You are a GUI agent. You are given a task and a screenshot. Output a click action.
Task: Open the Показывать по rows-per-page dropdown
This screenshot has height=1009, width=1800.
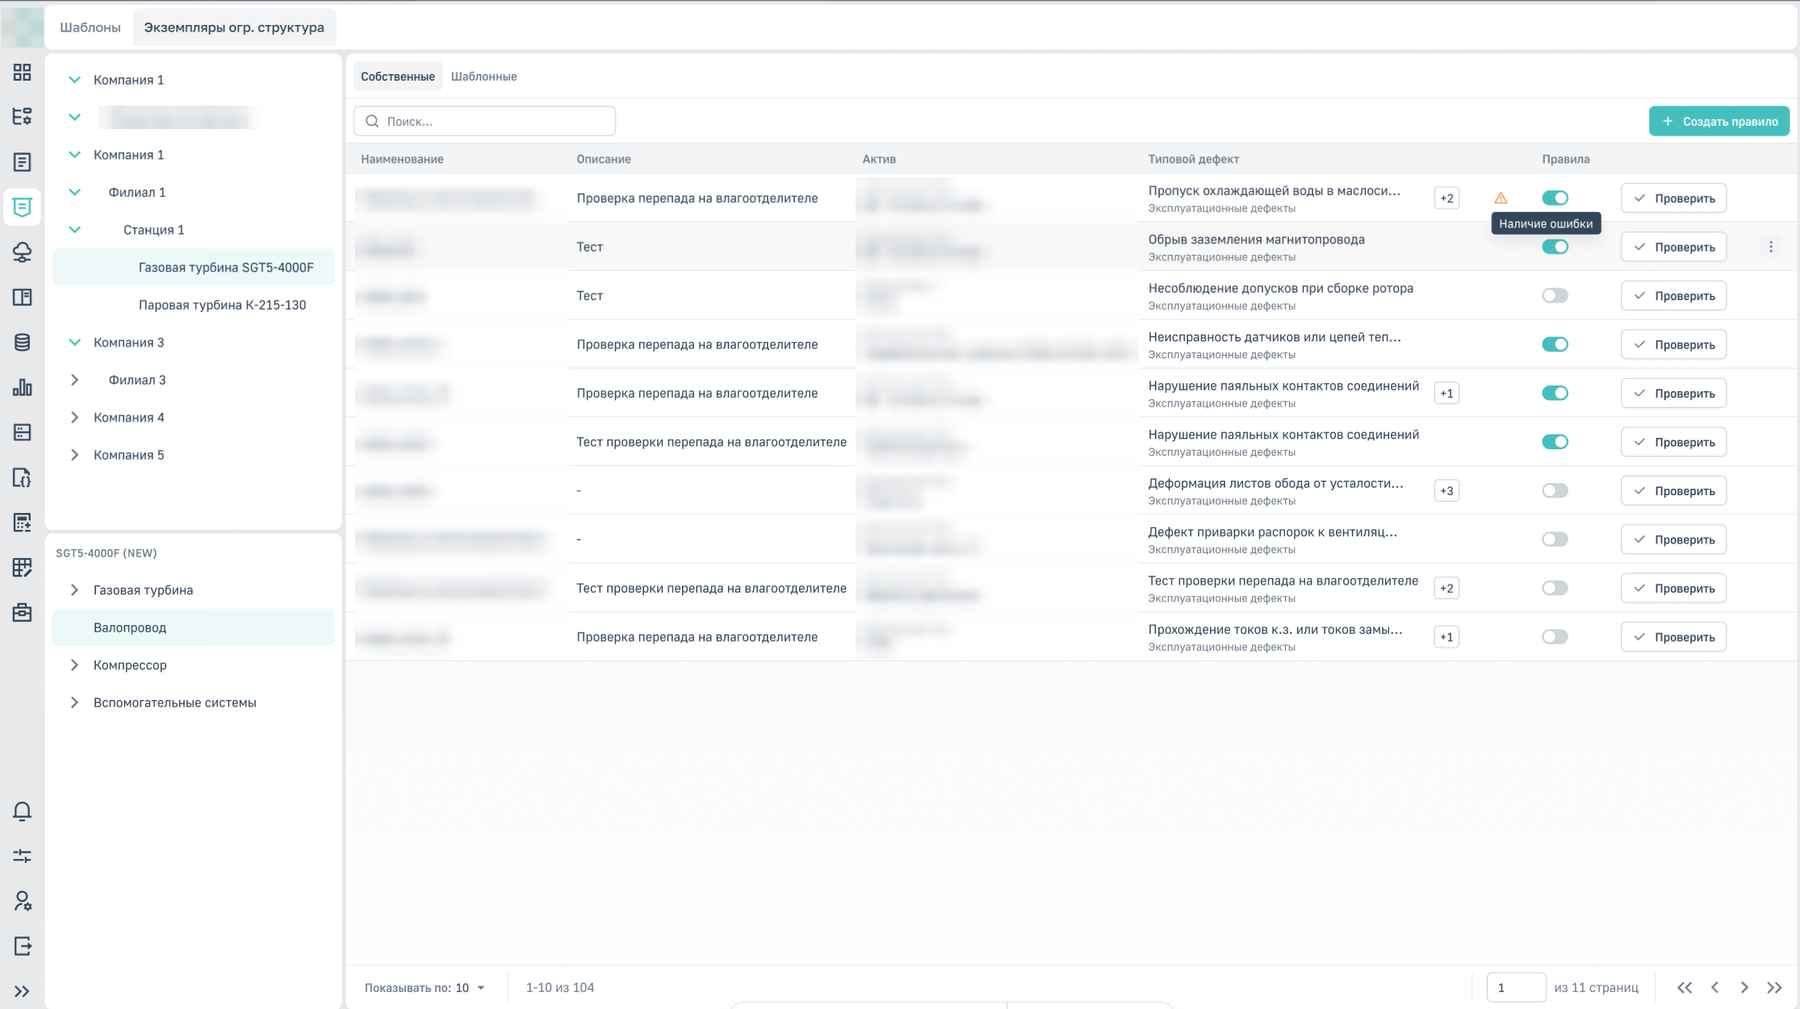click(426, 987)
